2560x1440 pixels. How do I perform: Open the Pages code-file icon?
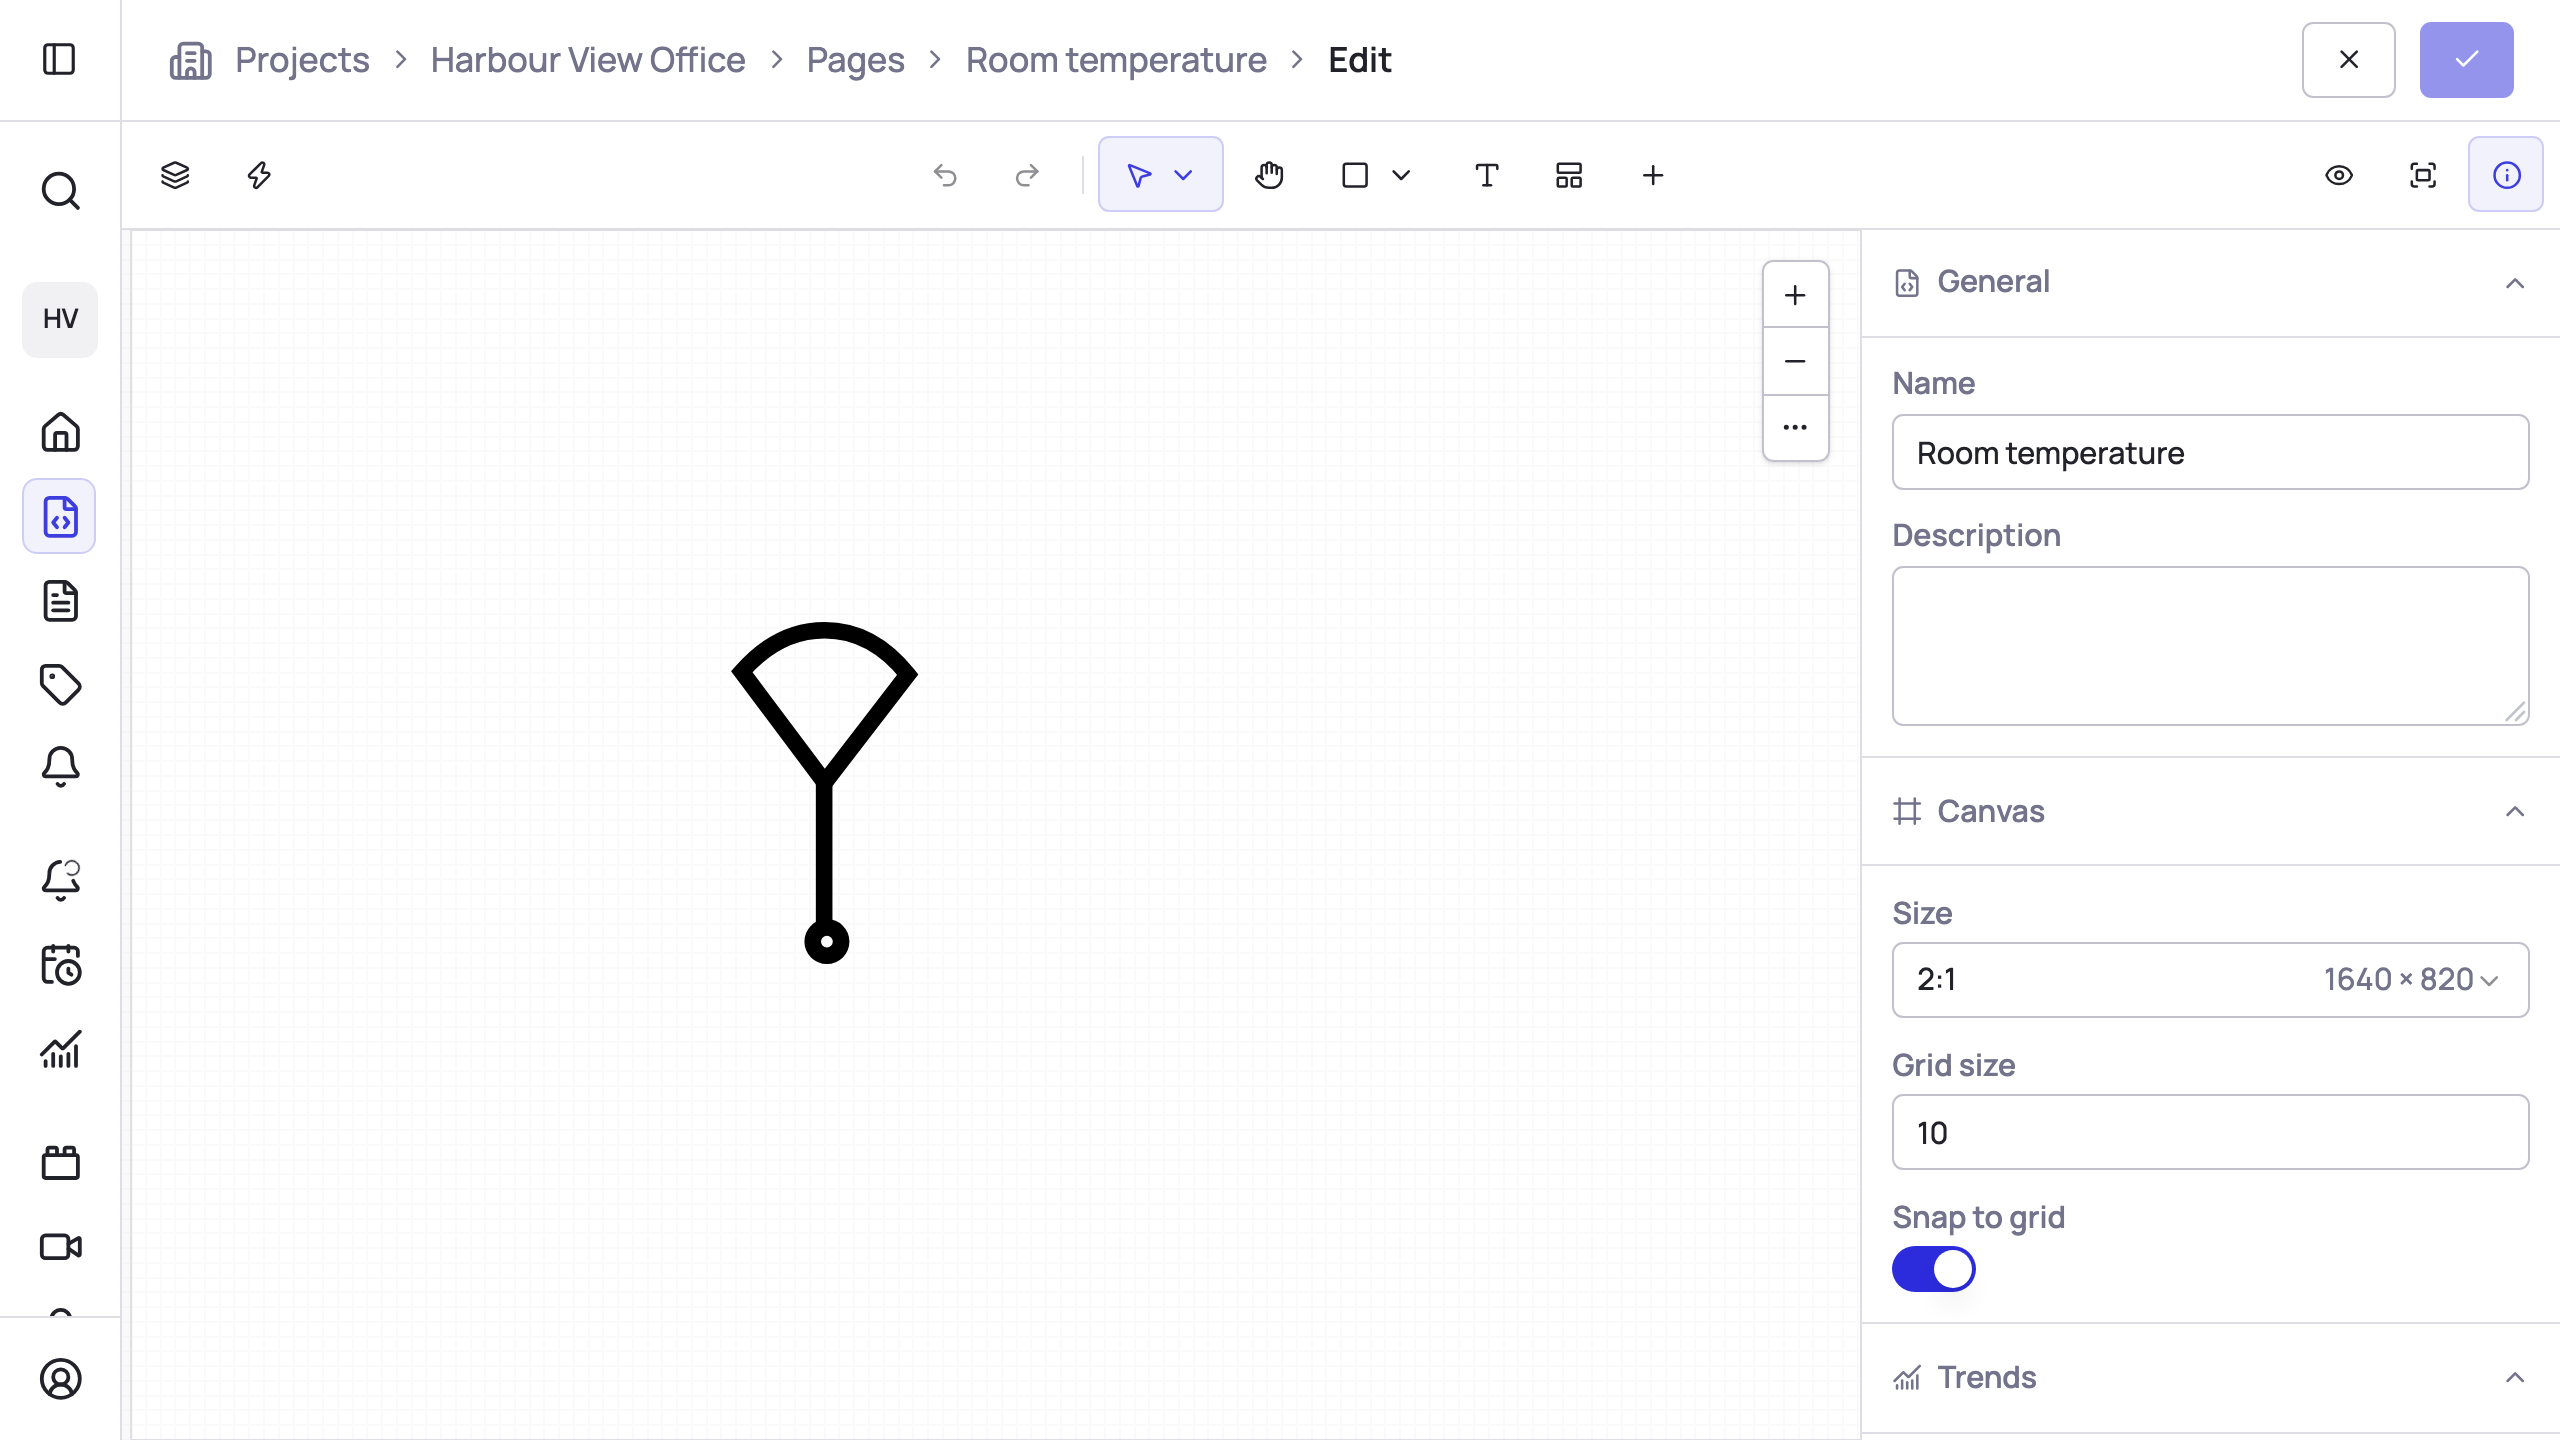(x=60, y=516)
